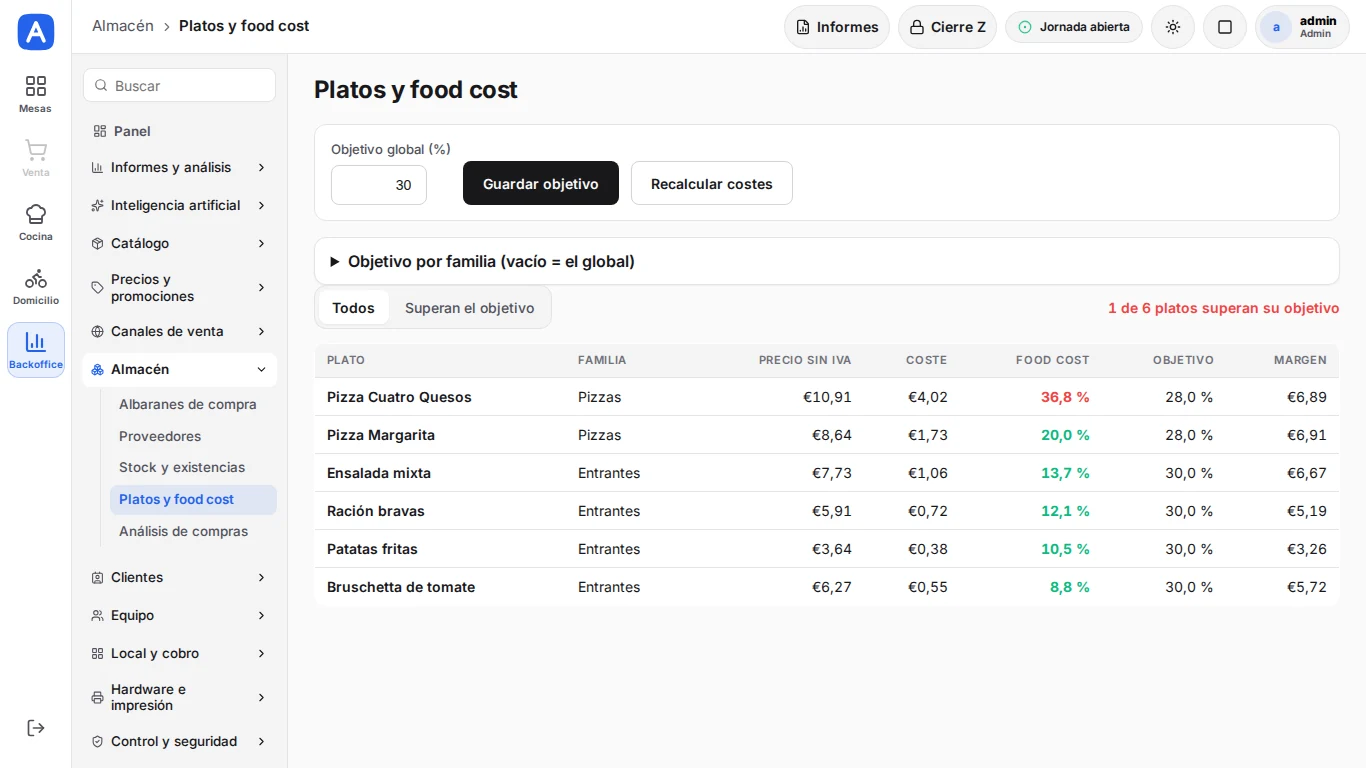Expand Objetivo por familia disclosure triangle
Screen dimensions: 1366x768
[x=335, y=262]
